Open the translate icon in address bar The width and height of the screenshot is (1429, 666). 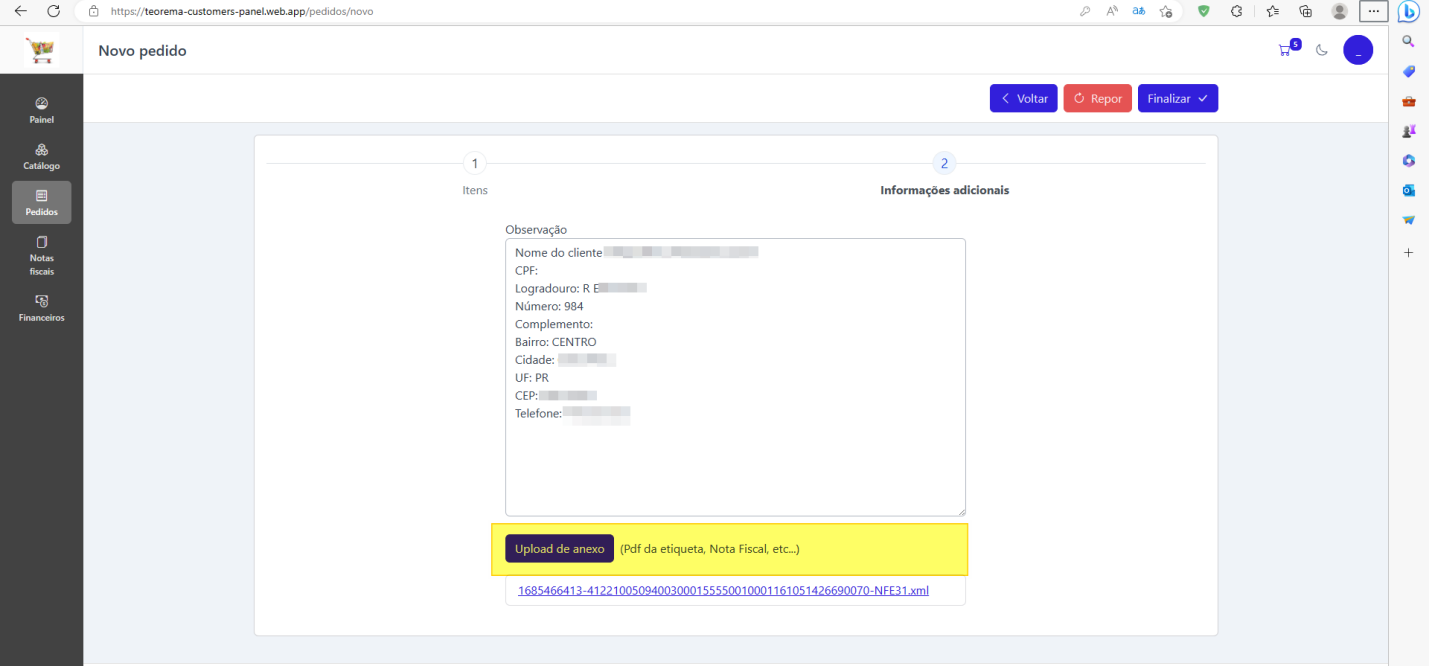[1139, 11]
